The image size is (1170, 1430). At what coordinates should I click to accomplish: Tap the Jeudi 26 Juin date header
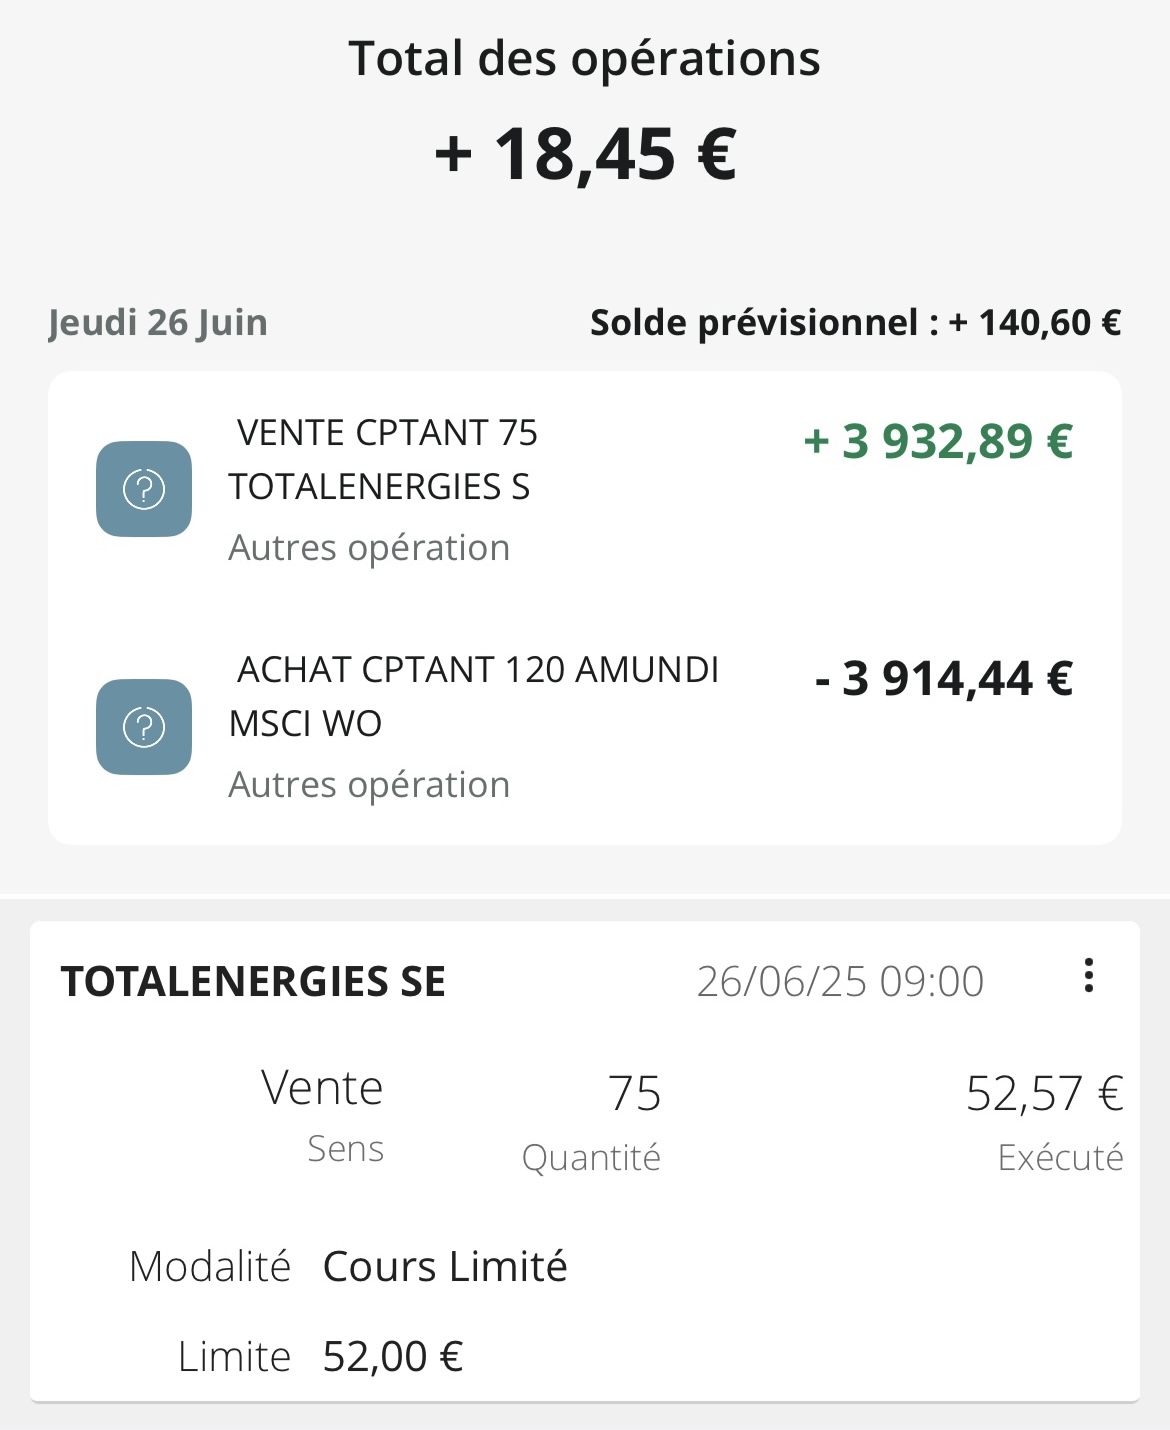point(158,323)
